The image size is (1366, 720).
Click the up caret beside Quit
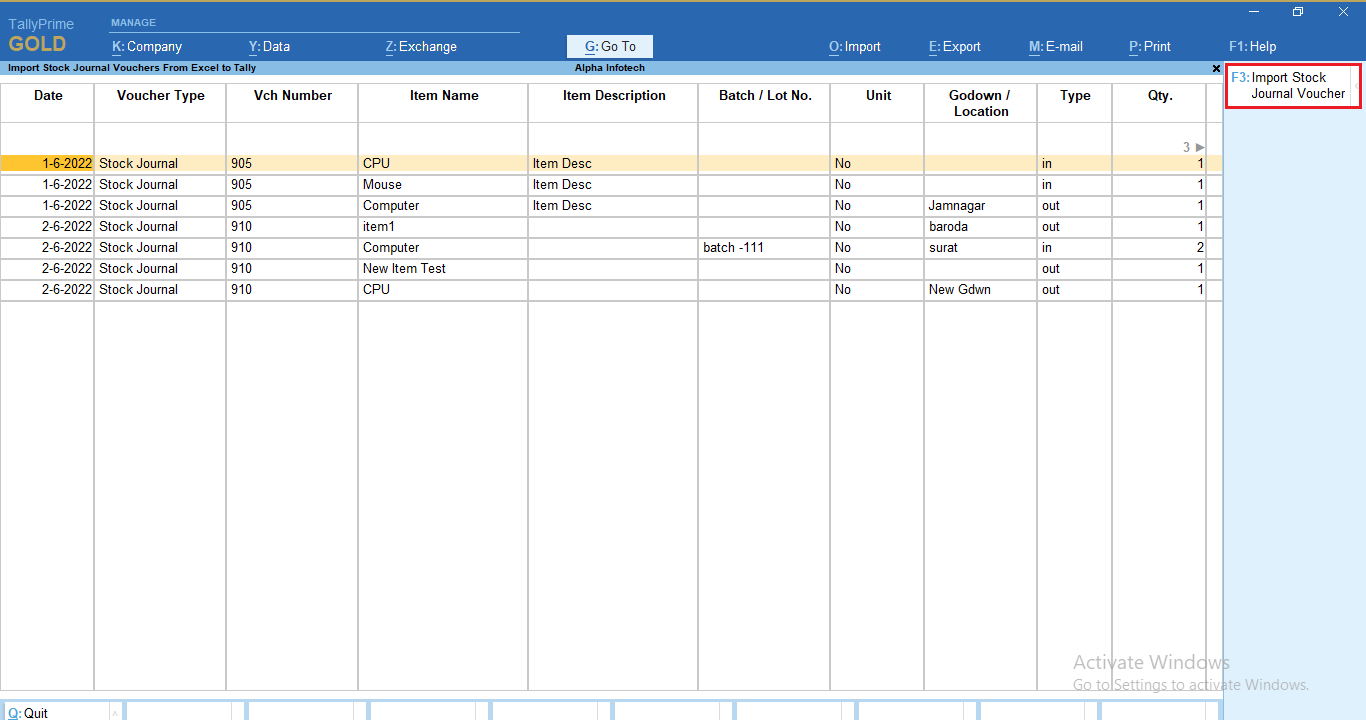tap(115, 712)
